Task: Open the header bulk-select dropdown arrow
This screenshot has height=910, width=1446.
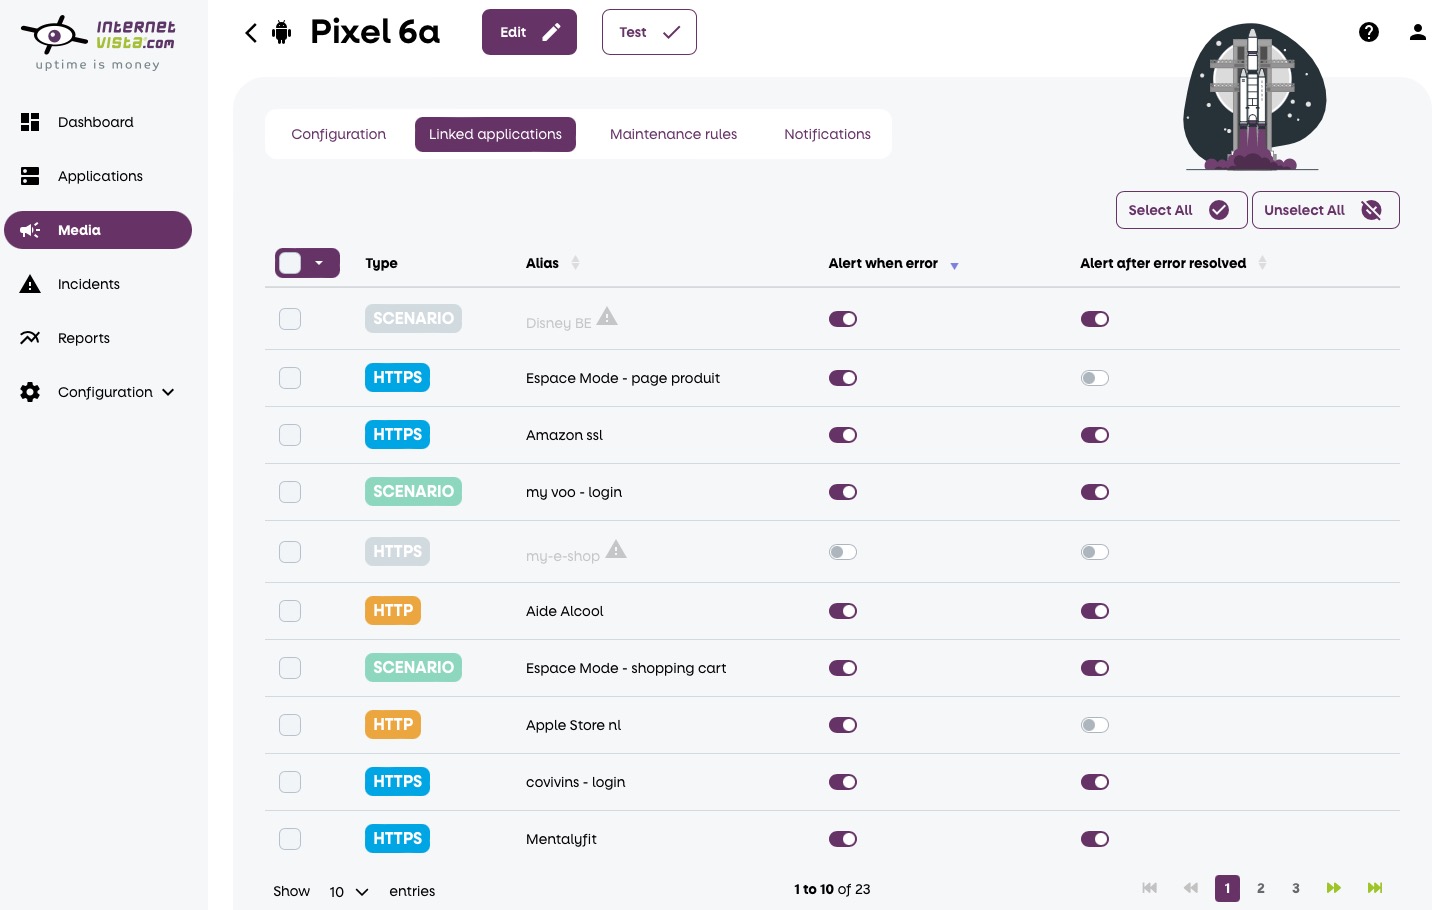Action: (319, 263)
